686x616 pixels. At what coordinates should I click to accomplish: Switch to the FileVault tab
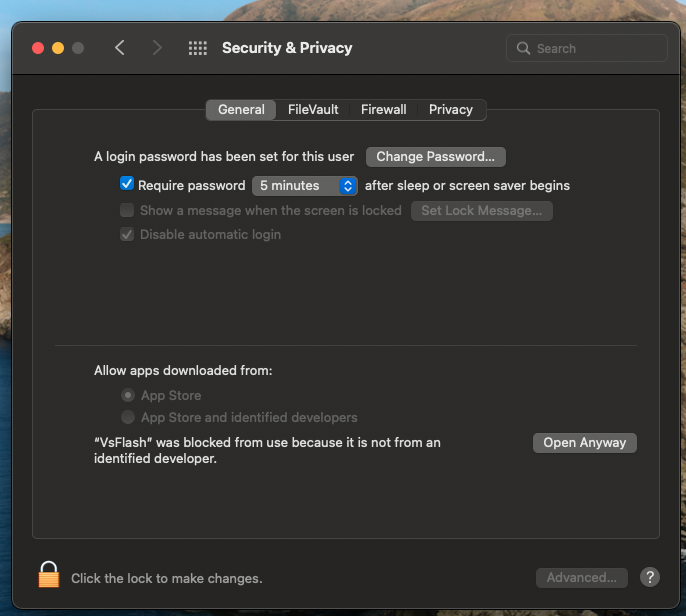point(313,109)
